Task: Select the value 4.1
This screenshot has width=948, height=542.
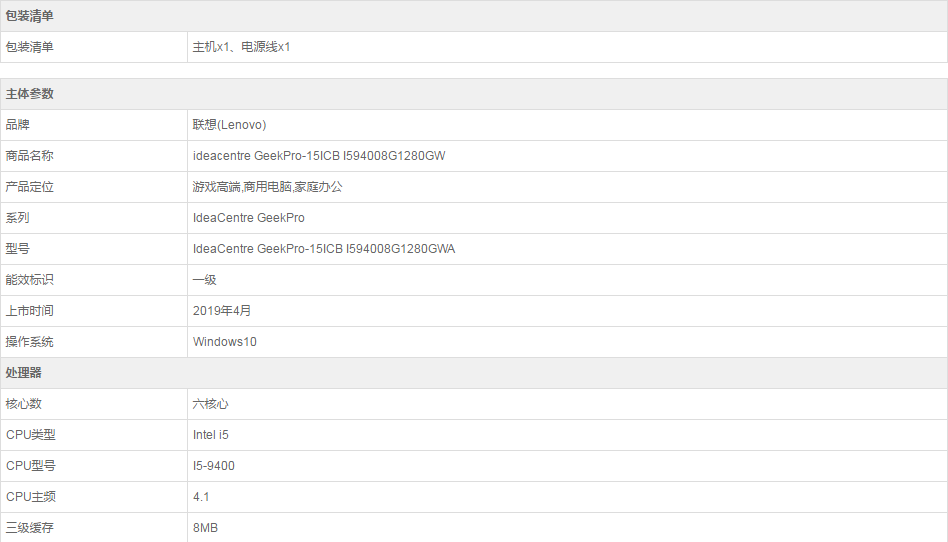Action: pyautogui.click(x=201, y=497)
